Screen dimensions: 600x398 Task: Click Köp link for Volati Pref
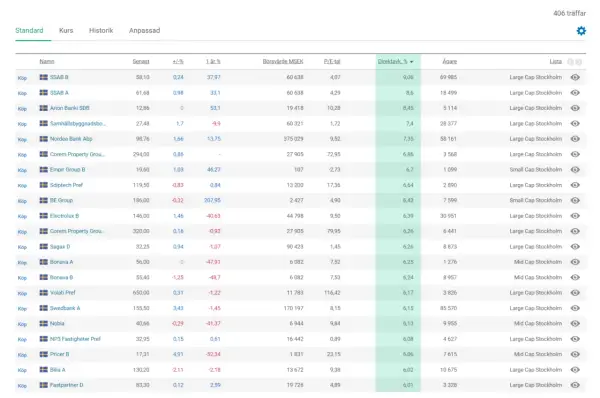(22, 293)
